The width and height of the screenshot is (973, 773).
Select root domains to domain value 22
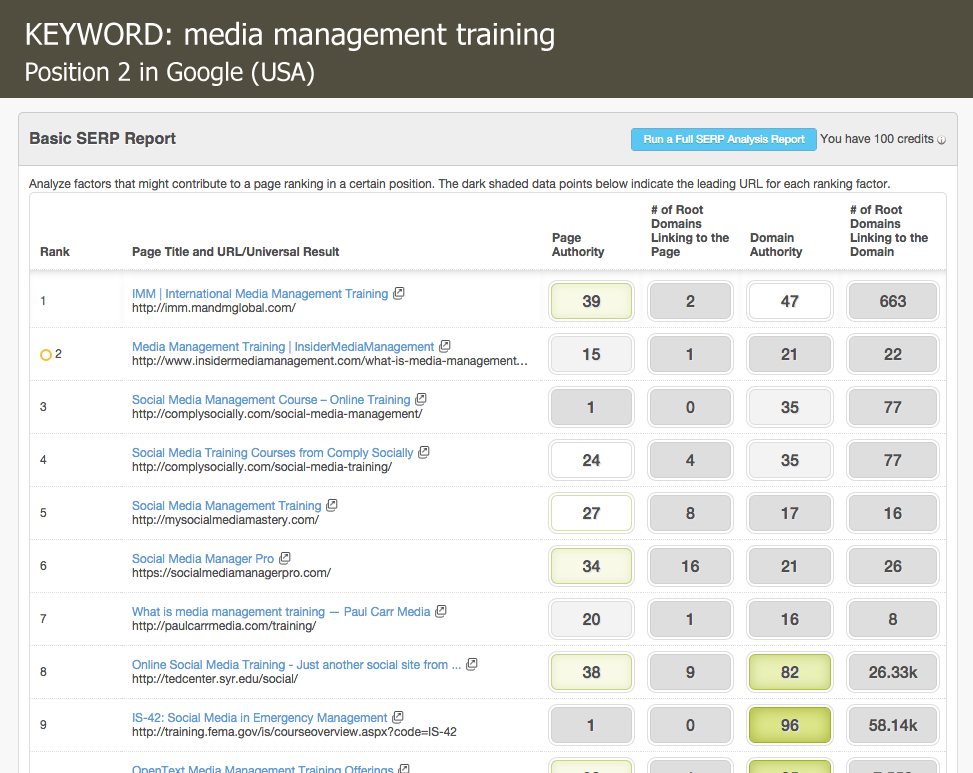pyautogui.click(x=892, y=354)
